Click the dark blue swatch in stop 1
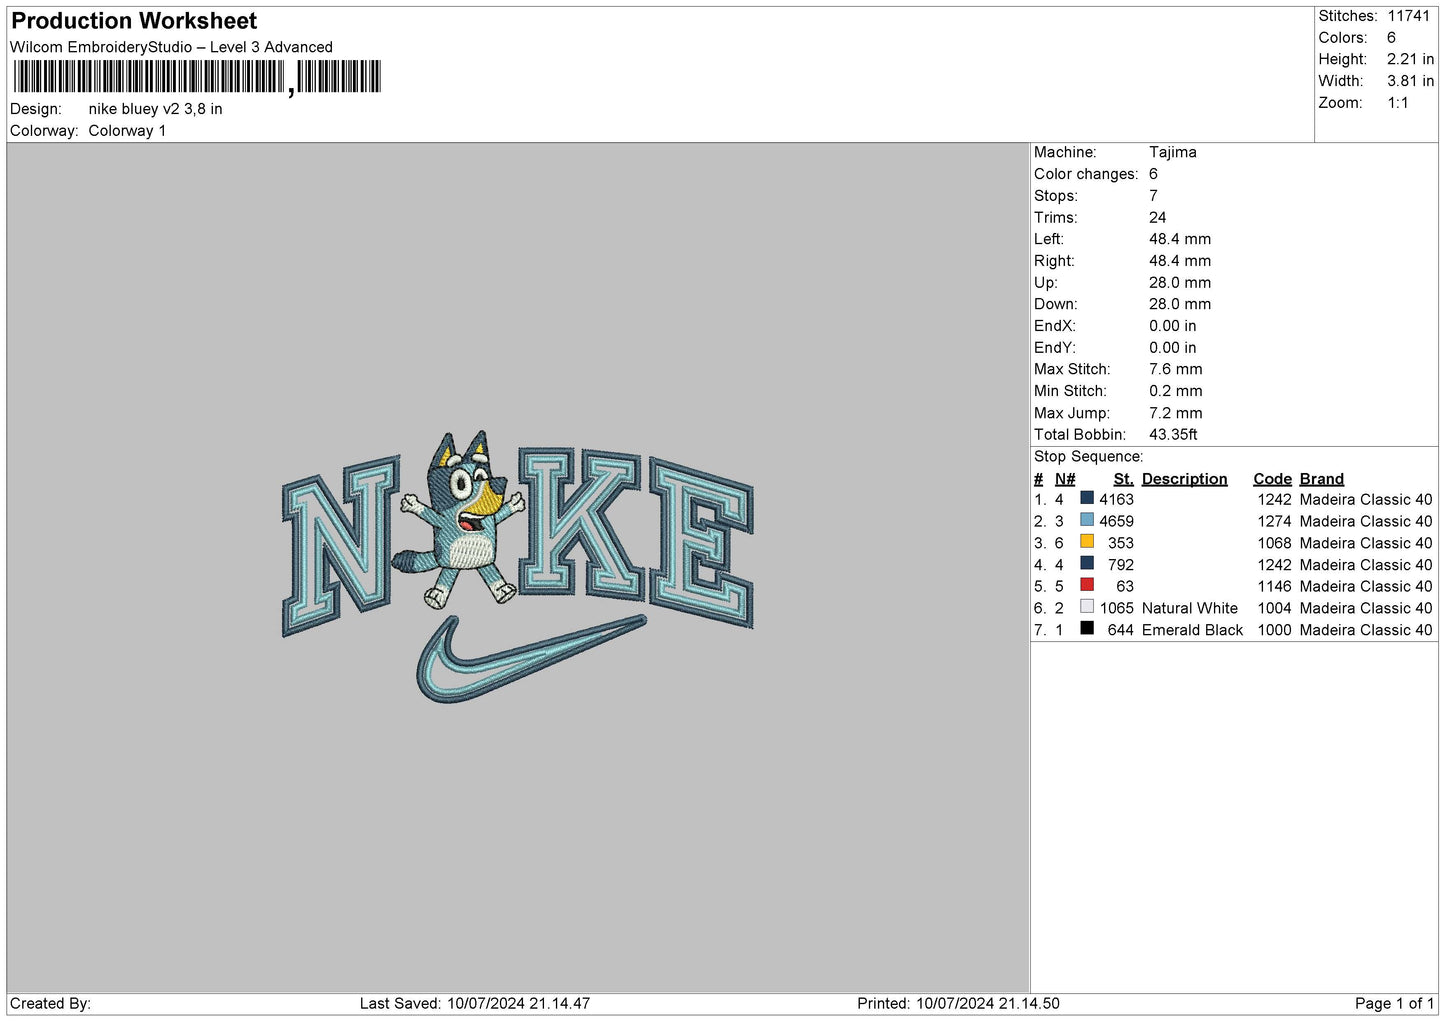The image size is (1445, 1021). click(1087, 498)
